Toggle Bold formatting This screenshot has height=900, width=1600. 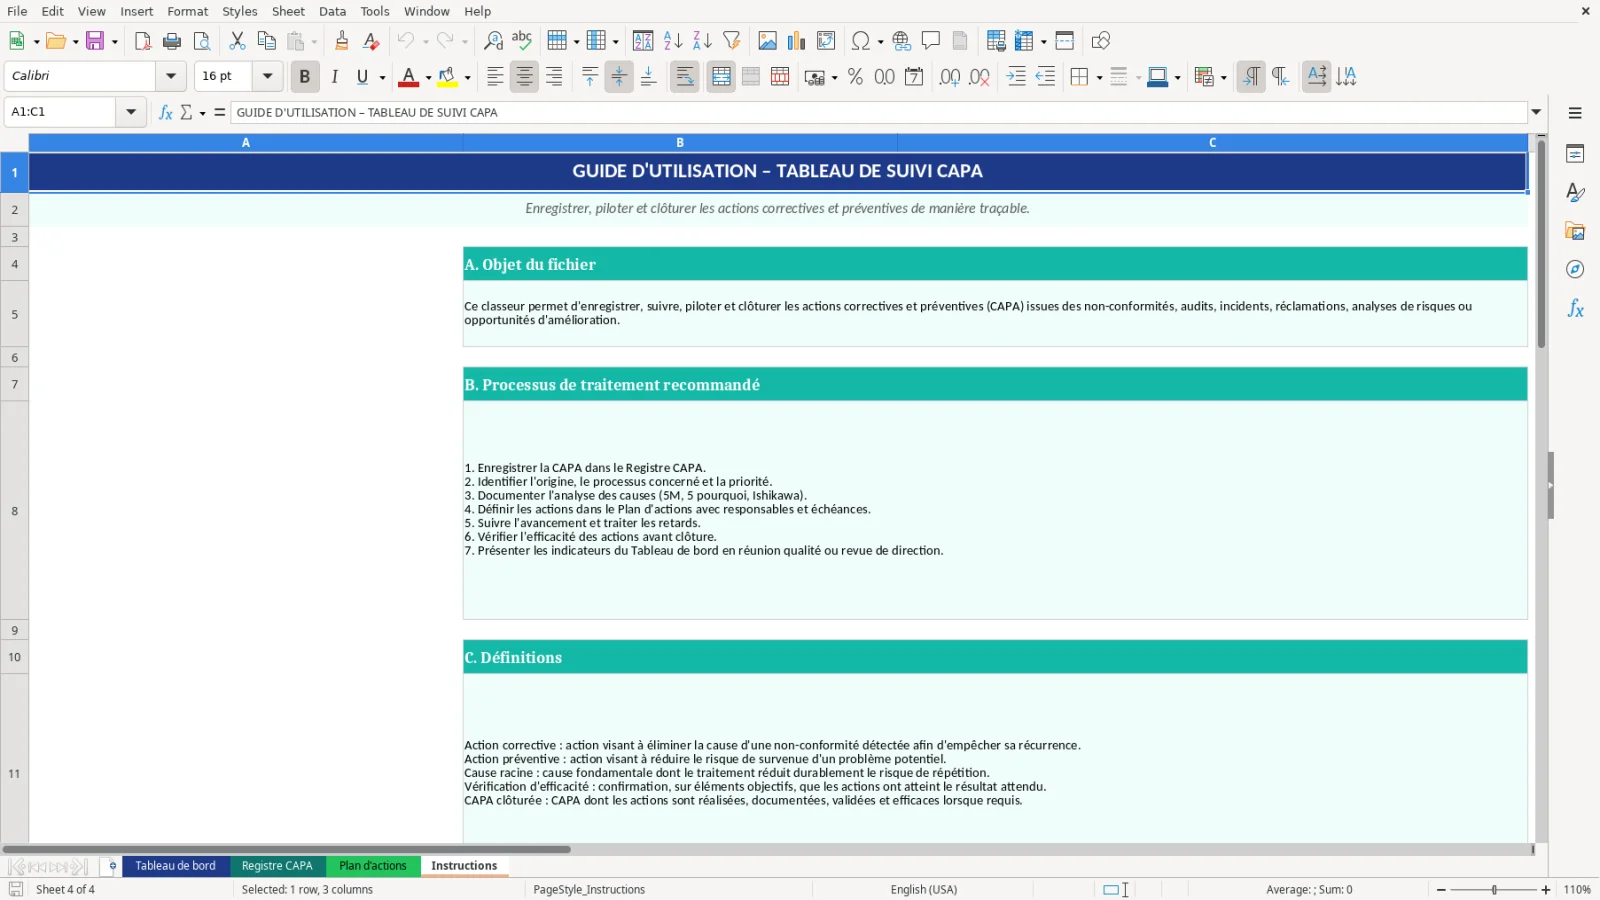(x=305, y=77)
